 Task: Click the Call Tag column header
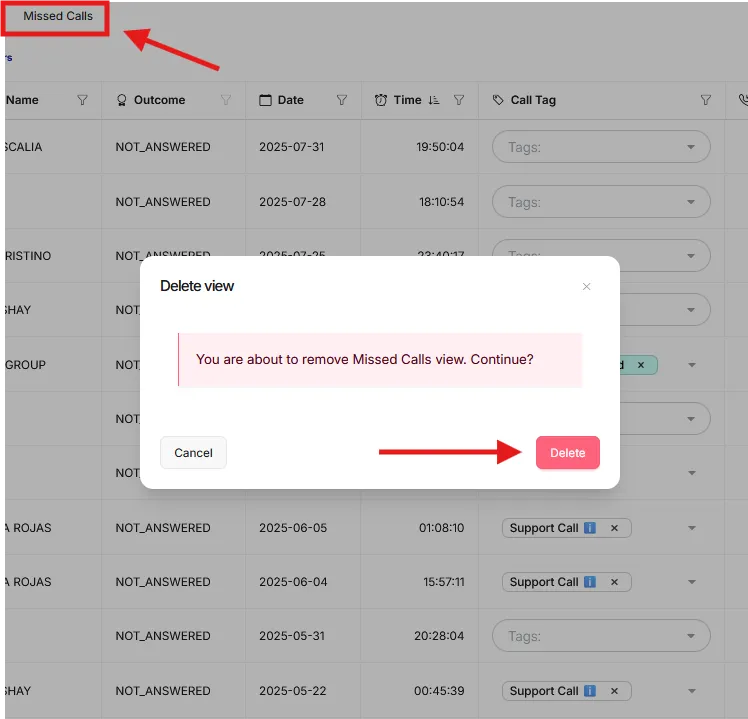[533, 100]
